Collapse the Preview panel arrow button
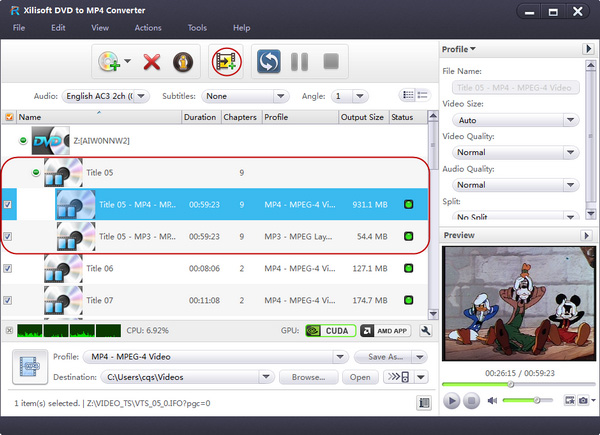Screen dimensions: 600x435 click(586, 235)
